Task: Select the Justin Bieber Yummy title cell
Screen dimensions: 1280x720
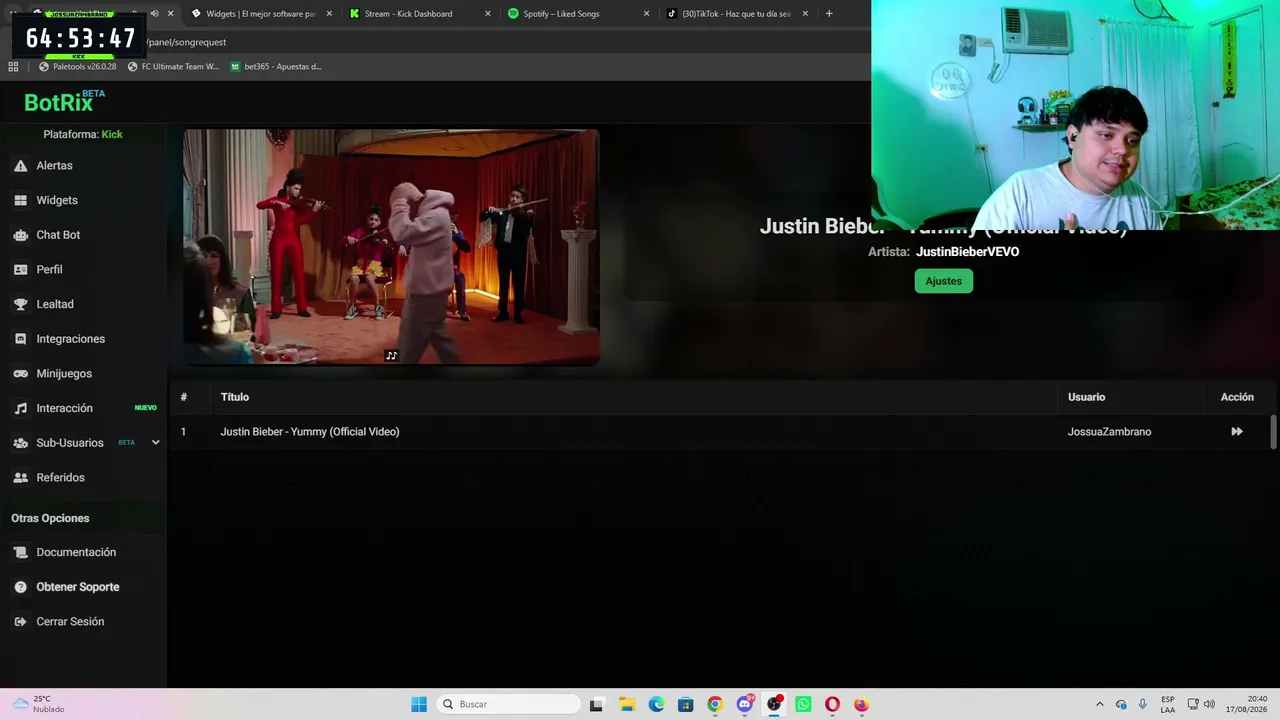Action: point(310,432)
